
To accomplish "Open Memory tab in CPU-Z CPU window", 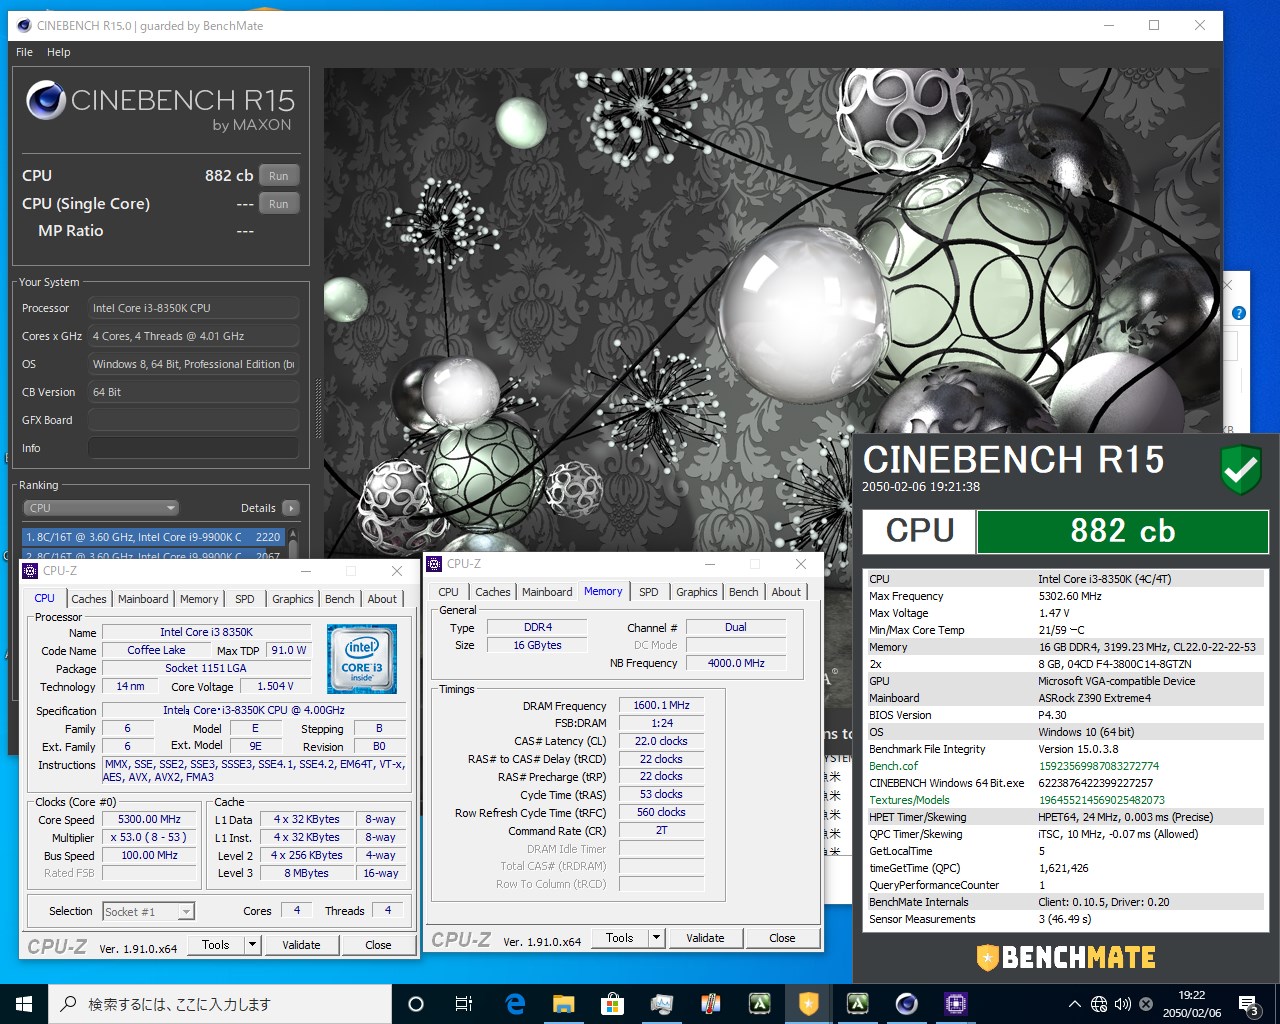I will 199,599.
